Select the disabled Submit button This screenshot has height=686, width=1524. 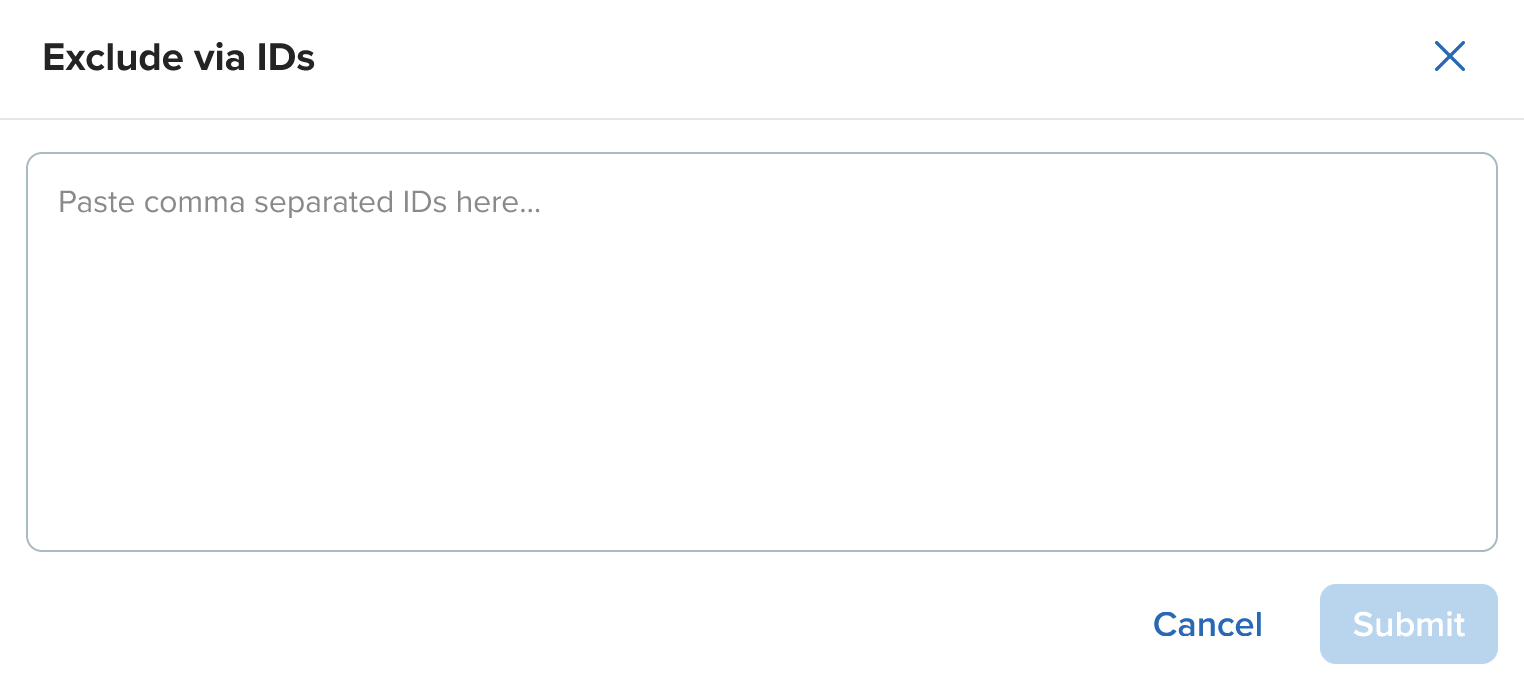click(x=1408, y=624)
